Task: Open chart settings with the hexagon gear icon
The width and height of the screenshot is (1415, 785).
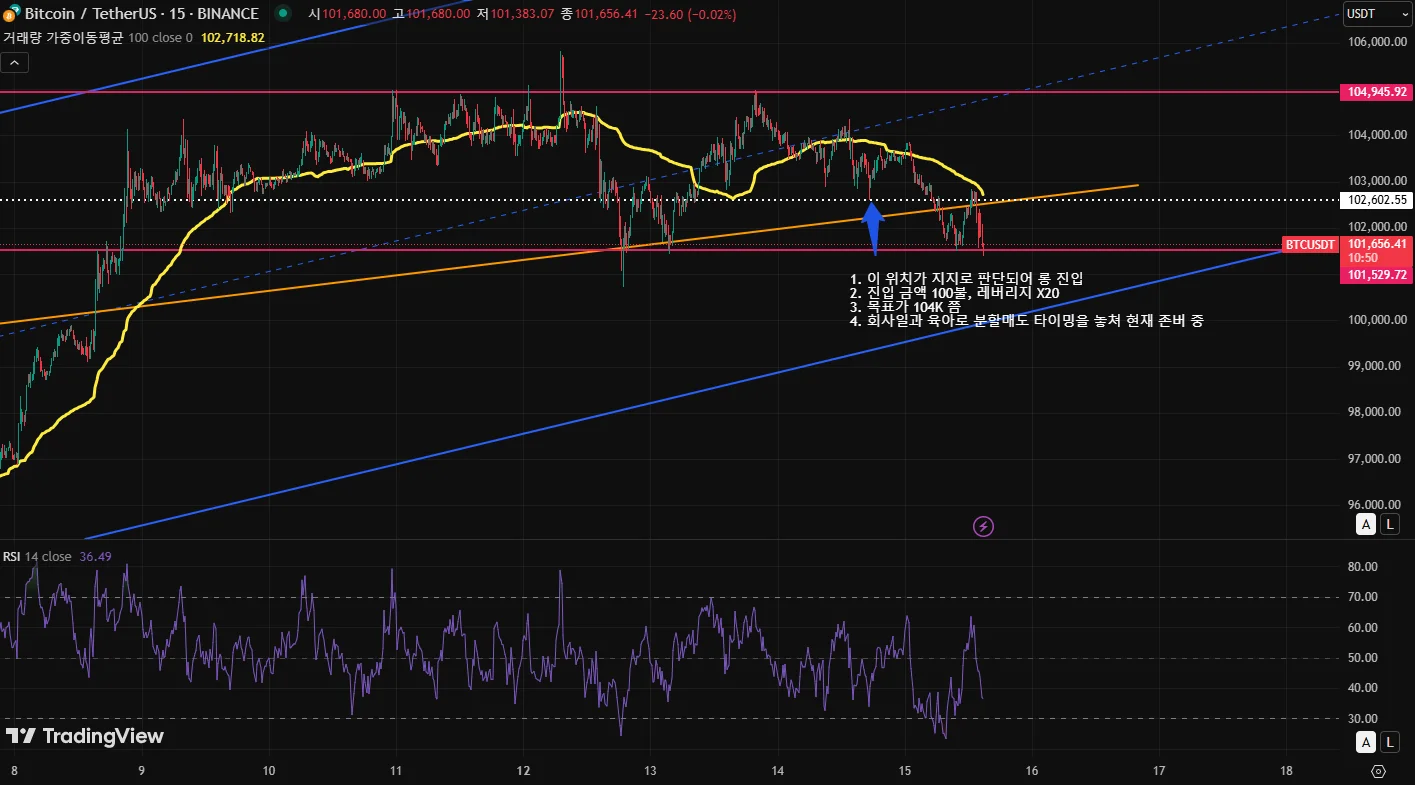Action: (1379, 771)
